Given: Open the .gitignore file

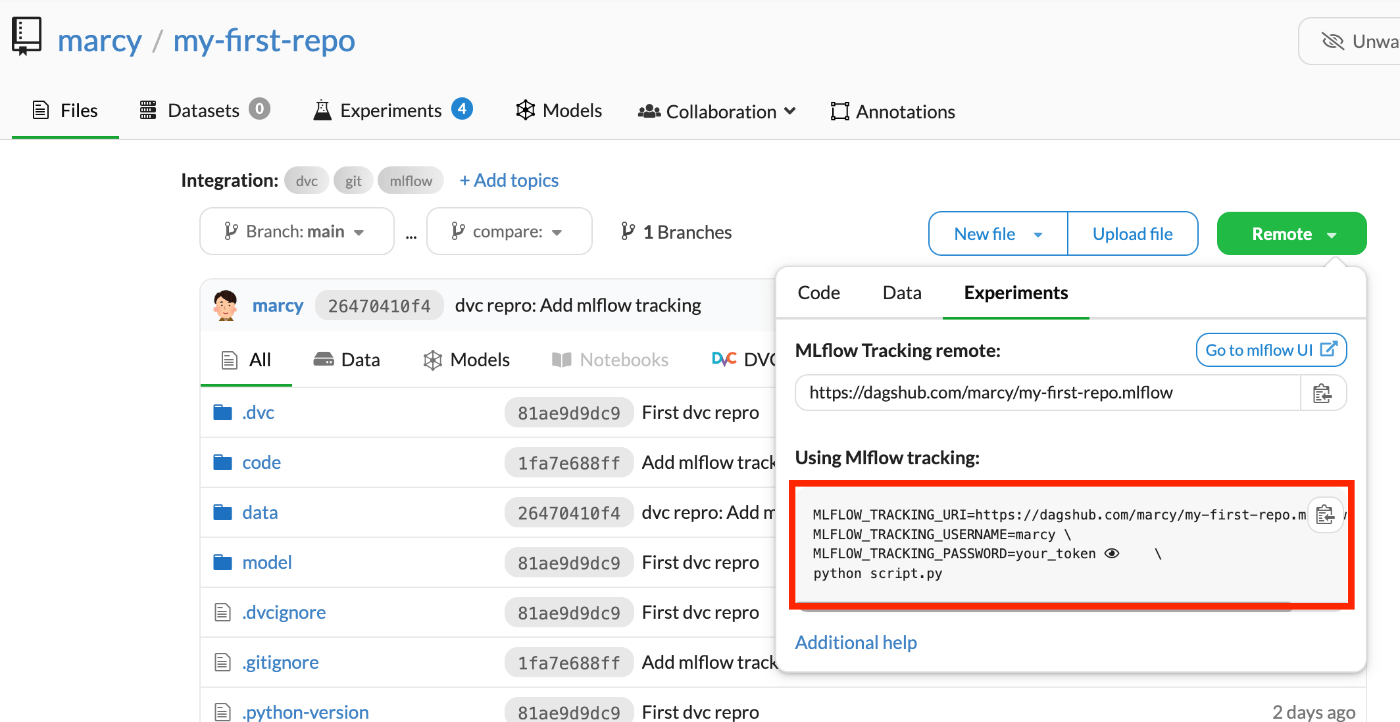Looking at the screenshot, I should (280, 662).
